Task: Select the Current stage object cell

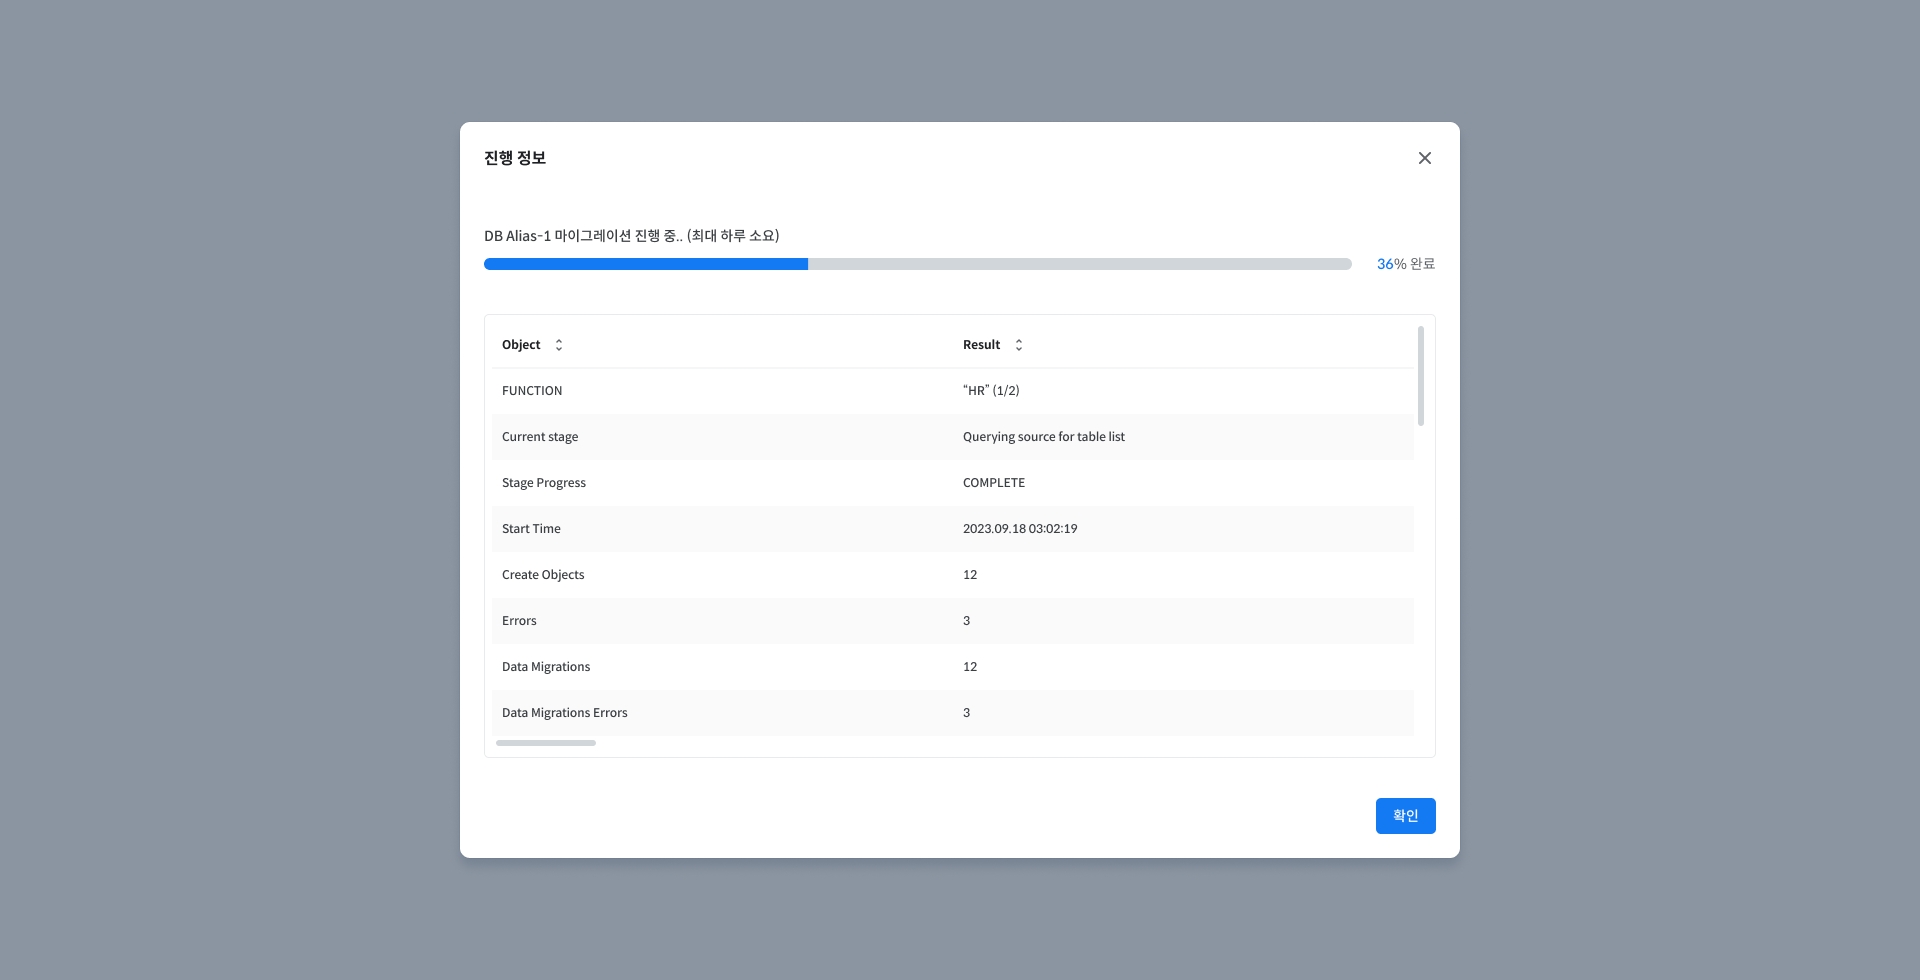Action: [540, 437]
